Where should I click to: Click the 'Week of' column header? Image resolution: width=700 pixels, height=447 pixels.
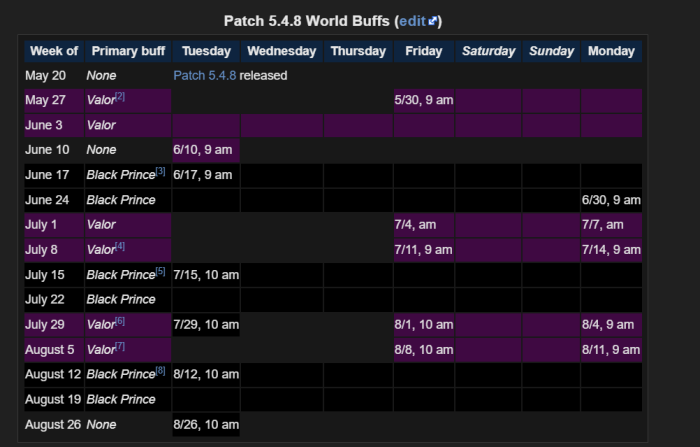(x=54, y=51)
